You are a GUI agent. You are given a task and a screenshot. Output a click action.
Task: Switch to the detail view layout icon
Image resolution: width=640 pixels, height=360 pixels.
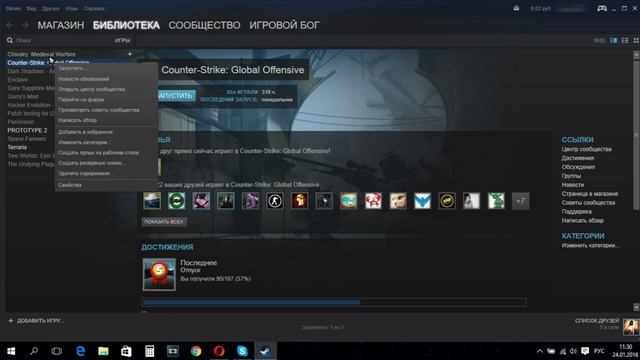tap(613, 40)
